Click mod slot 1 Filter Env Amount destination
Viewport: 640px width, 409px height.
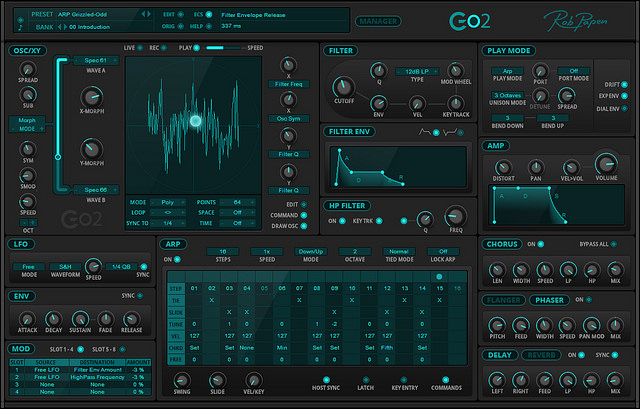pyautogui.click(x=97, y=370)
